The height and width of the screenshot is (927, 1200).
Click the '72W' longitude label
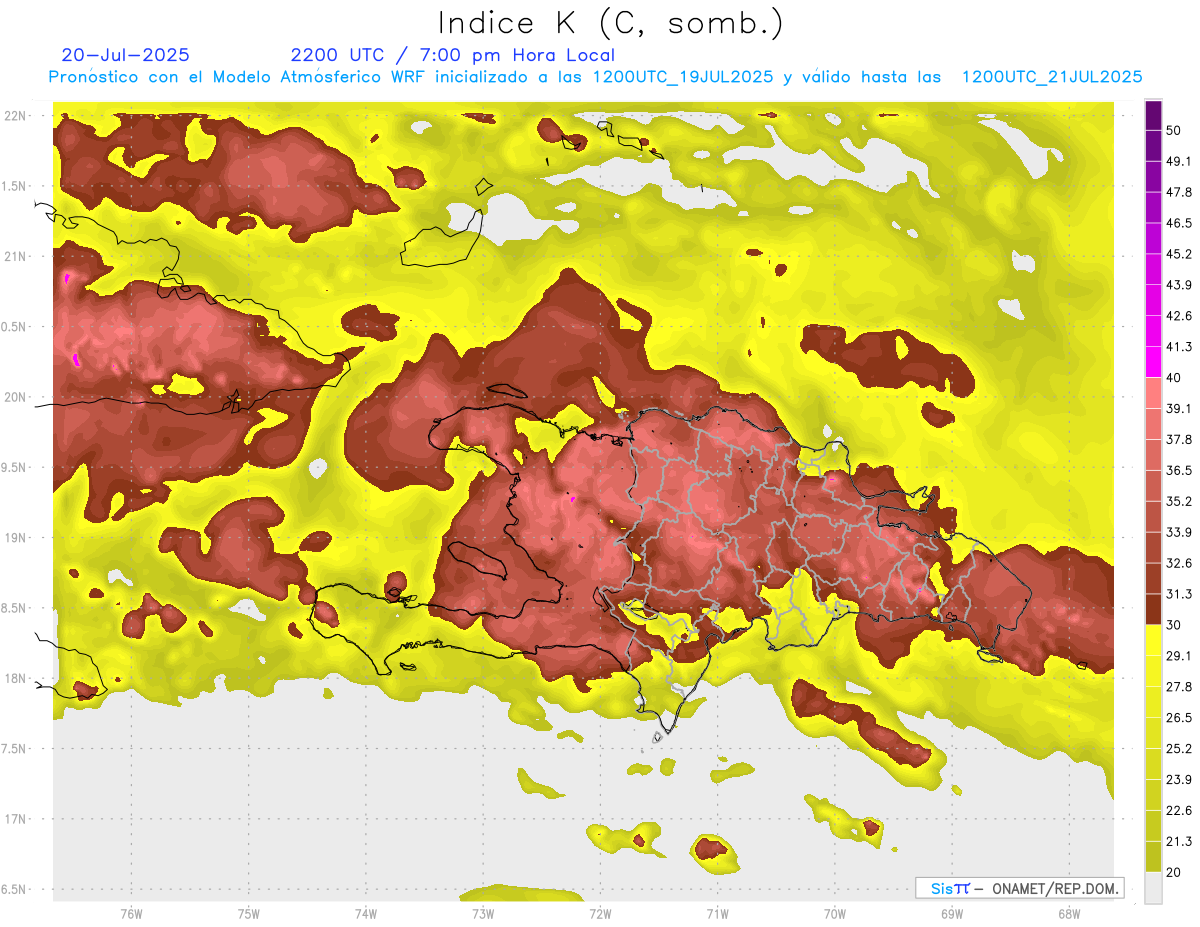click(600, 913)
